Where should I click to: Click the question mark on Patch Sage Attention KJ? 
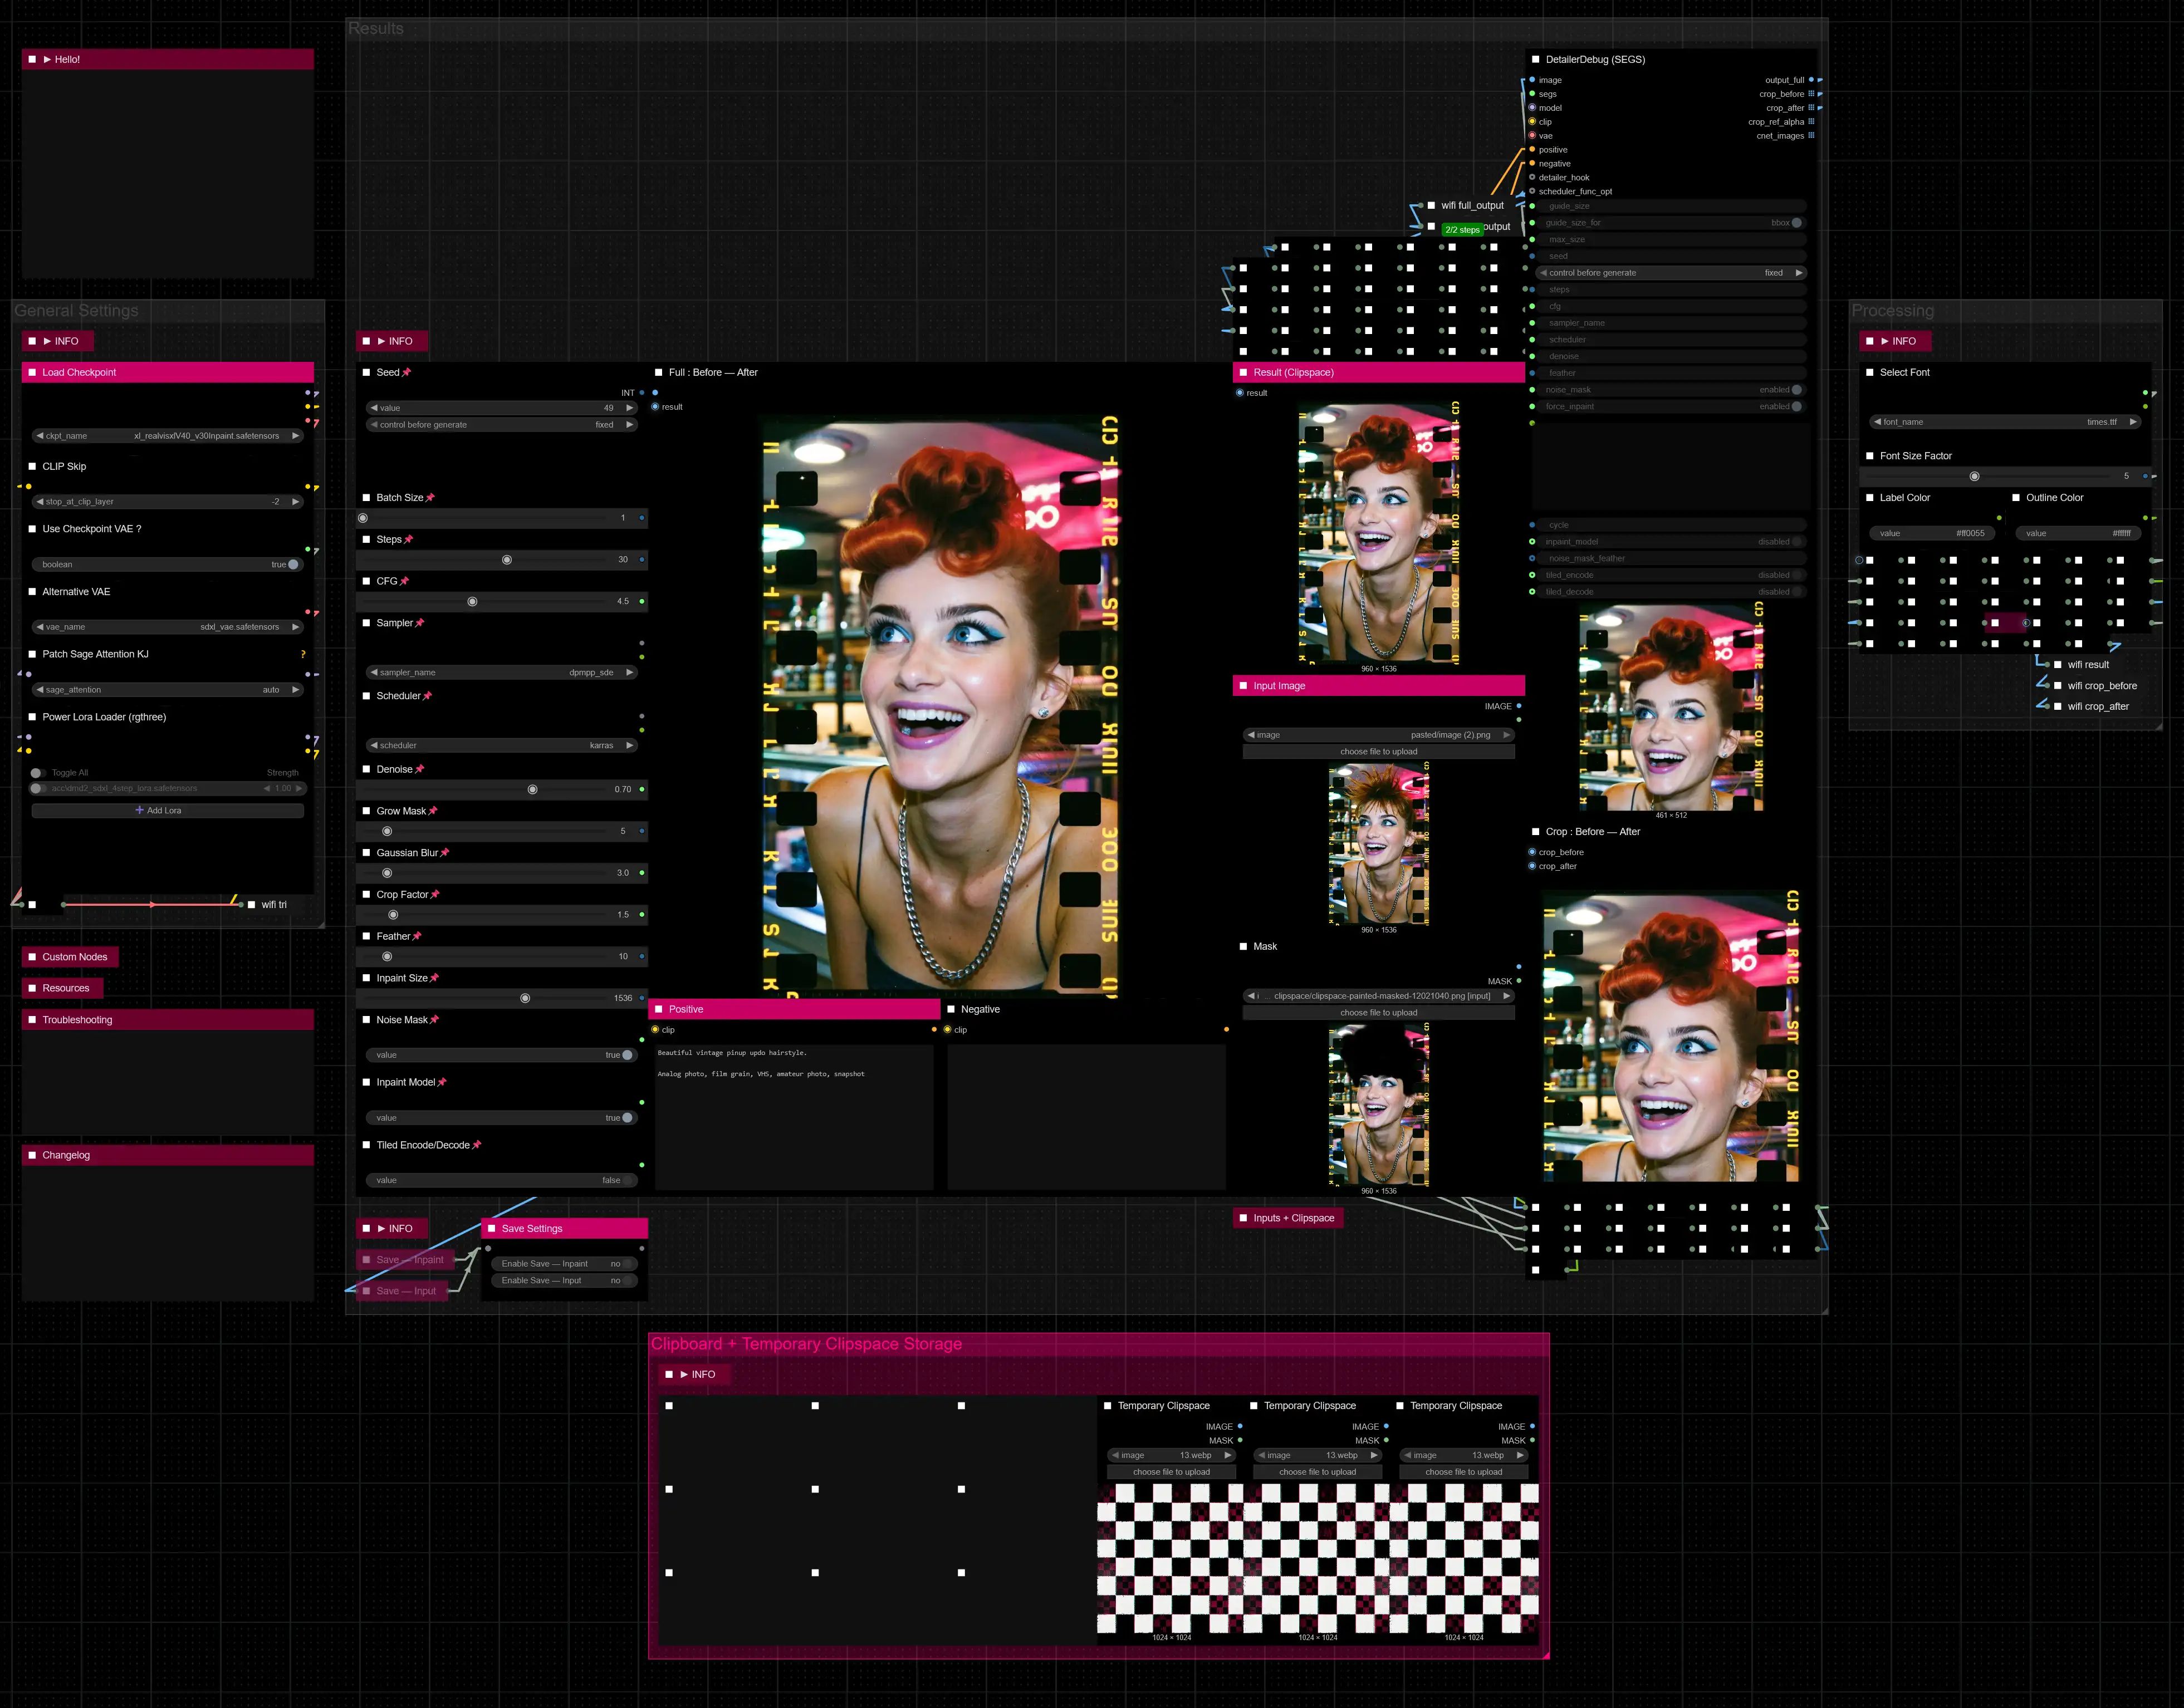[303, 654]
